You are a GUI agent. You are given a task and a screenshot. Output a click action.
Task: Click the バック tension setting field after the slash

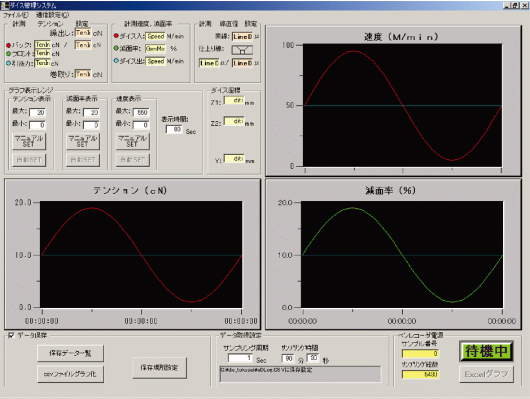83,45
